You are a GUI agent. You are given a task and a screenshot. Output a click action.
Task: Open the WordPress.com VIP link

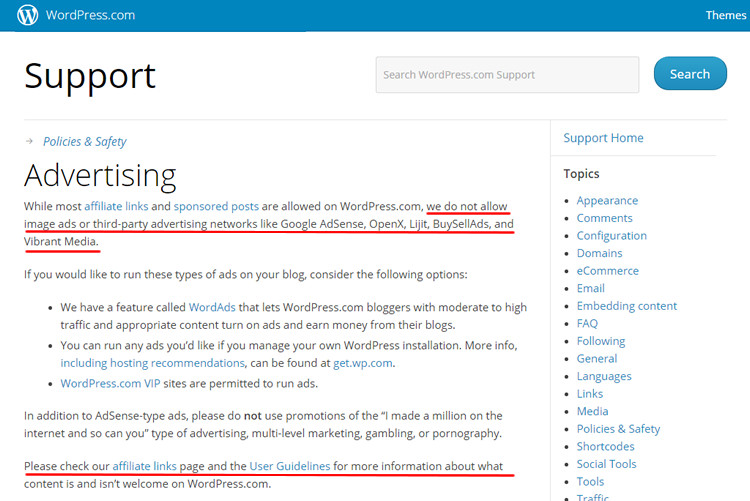coord(110,383)
